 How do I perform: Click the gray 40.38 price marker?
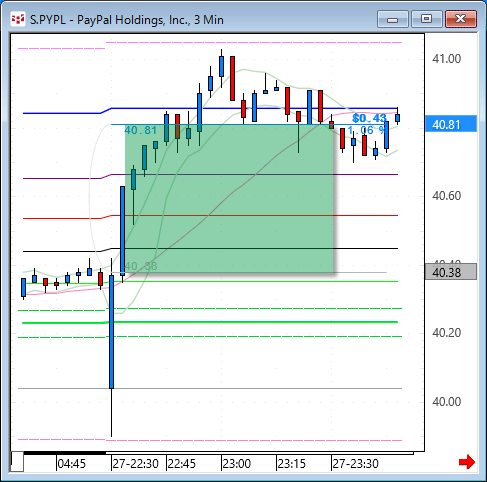pos(451,272)
